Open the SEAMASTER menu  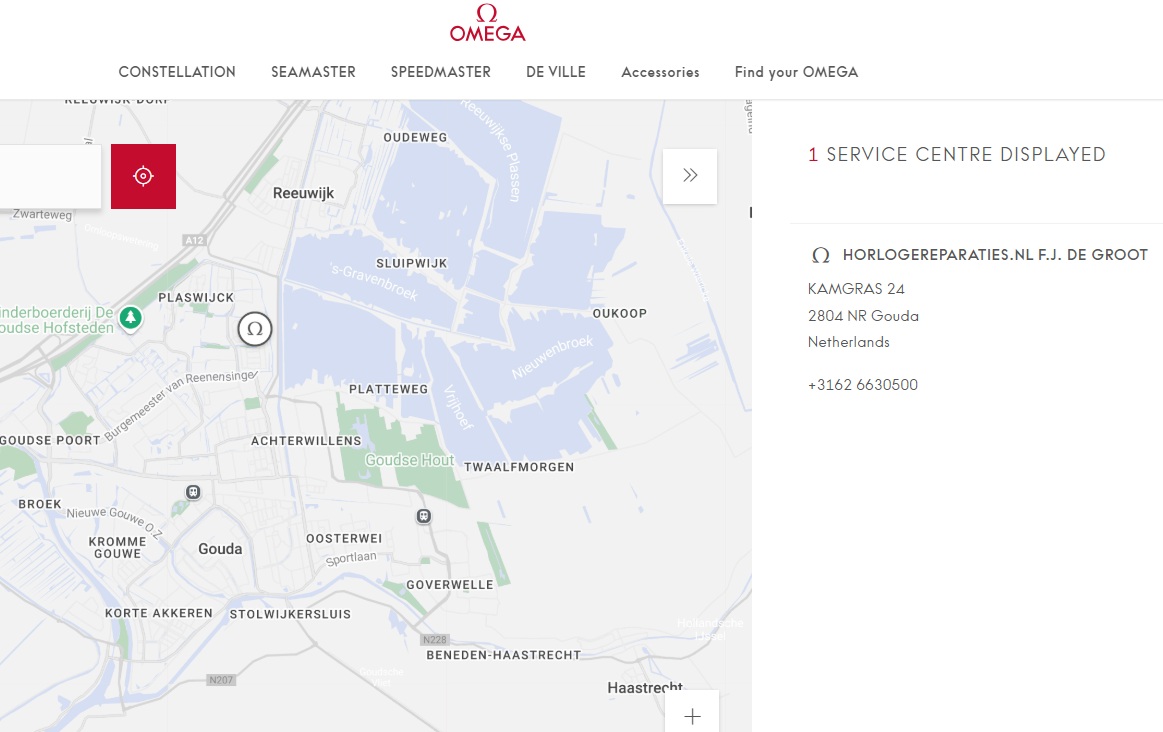coord(313,72)
